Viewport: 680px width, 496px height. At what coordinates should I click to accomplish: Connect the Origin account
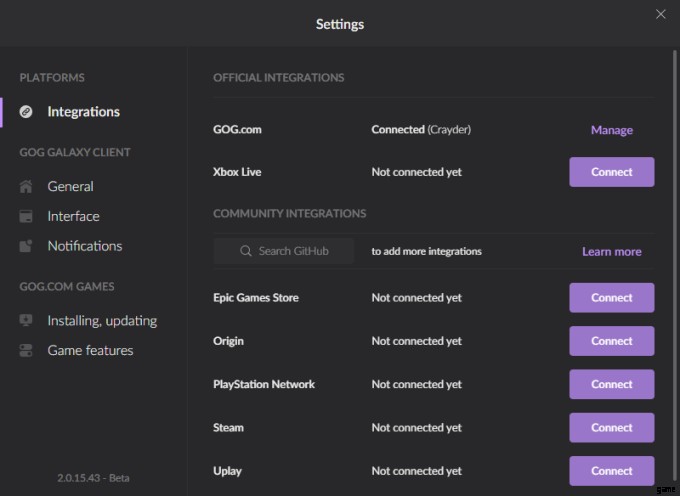(x=611, y=341)
